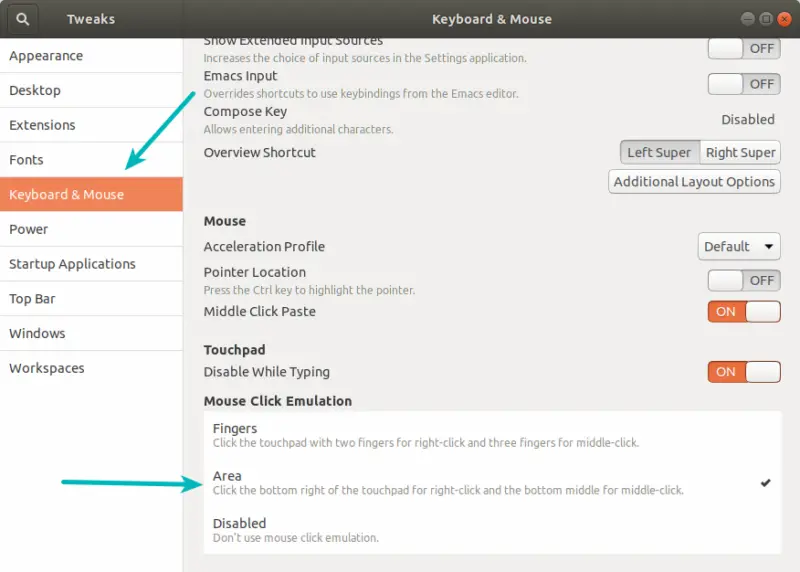Close the Tweaks window

pyautogui.click(x=784, y=19)
